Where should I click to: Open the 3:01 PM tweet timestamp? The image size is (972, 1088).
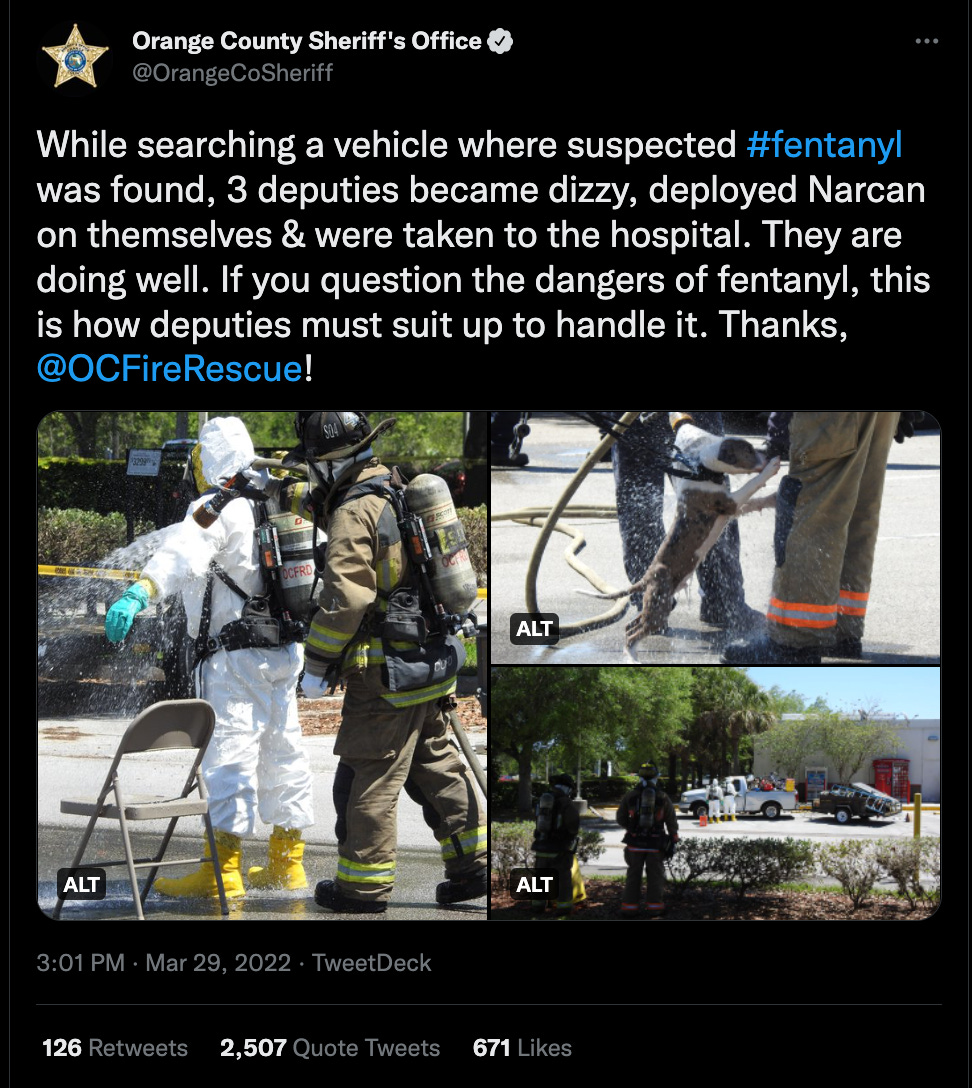coord(80,963)
